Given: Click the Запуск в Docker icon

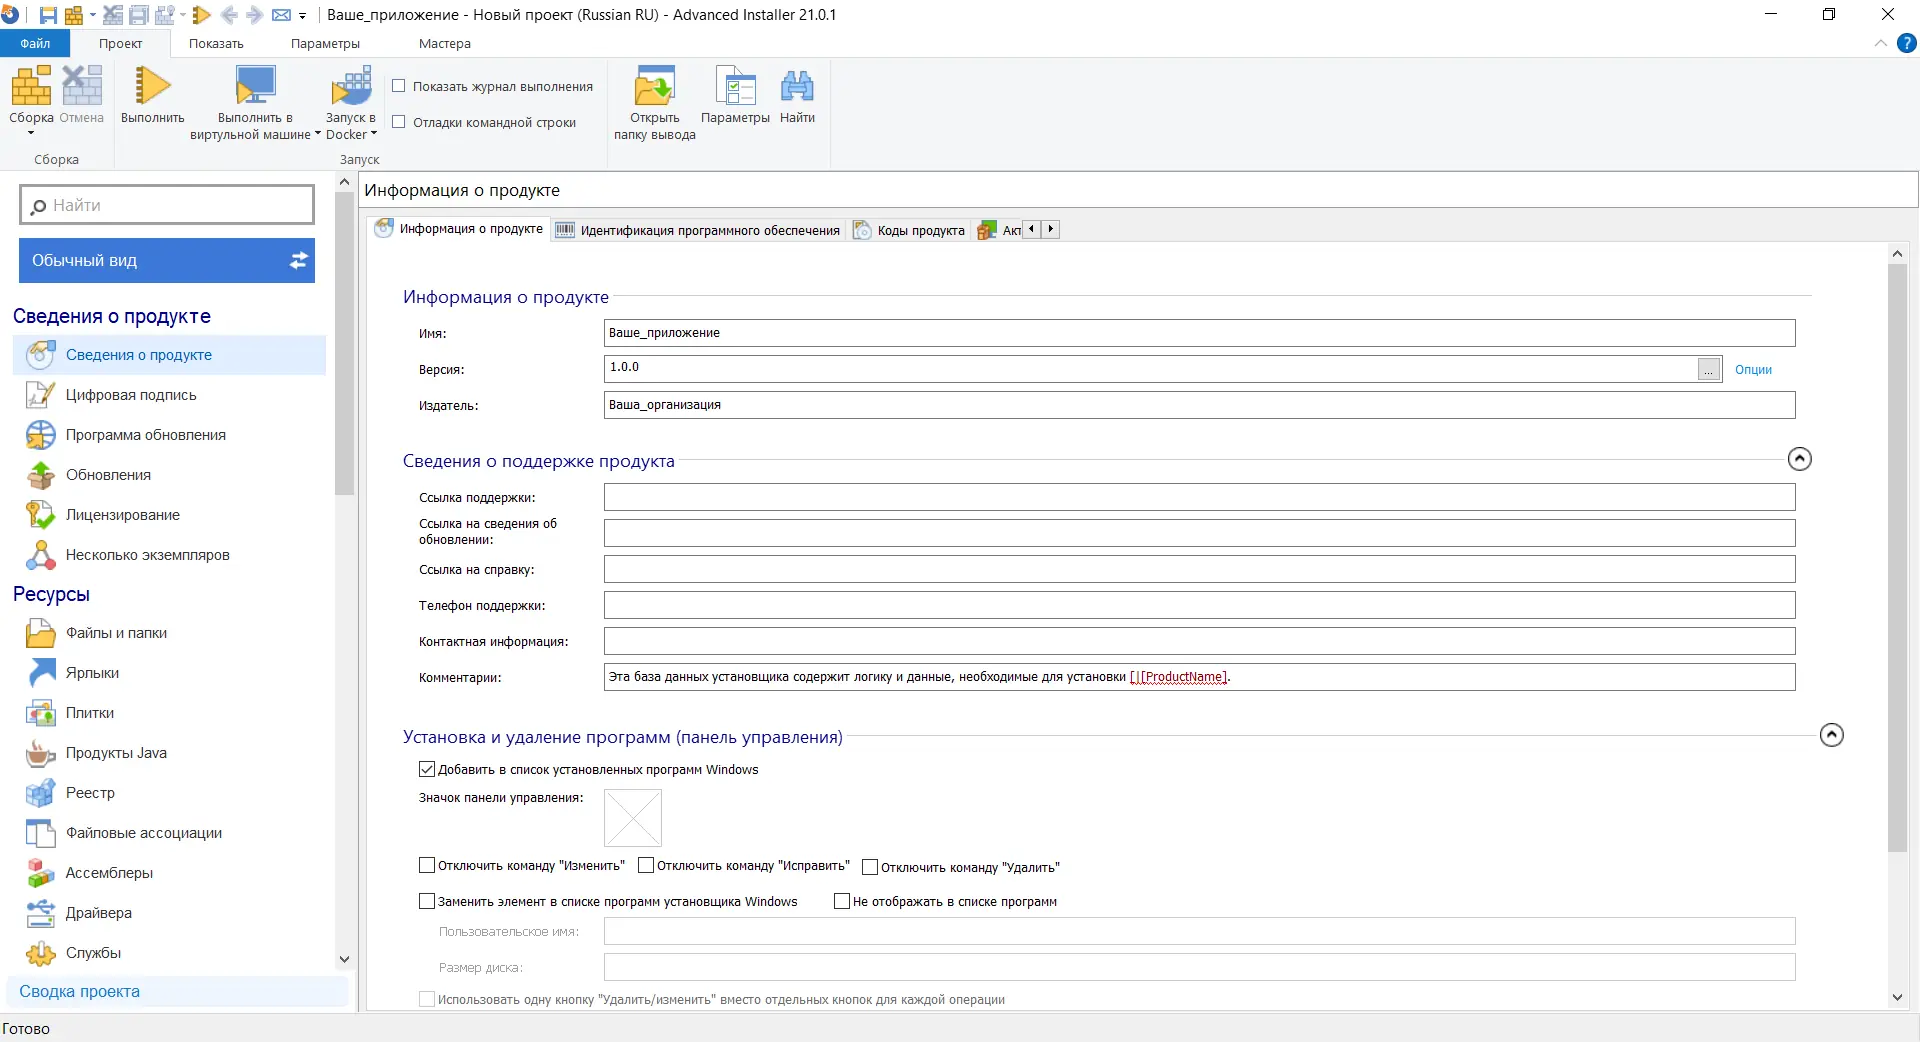Looking at the screenshot, I should (351, 86).
